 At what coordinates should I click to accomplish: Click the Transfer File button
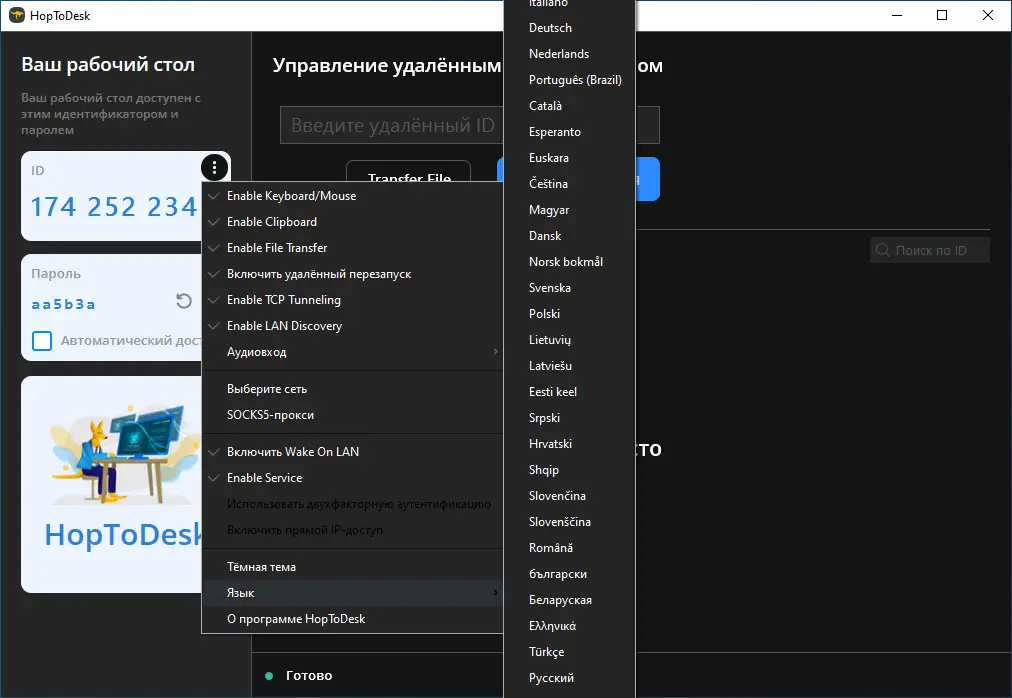point(407,176)
